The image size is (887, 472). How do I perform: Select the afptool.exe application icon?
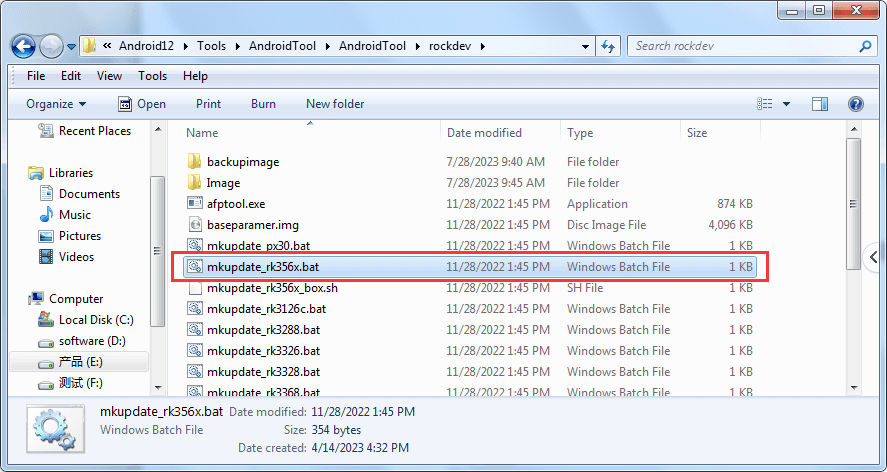point(195,204)
